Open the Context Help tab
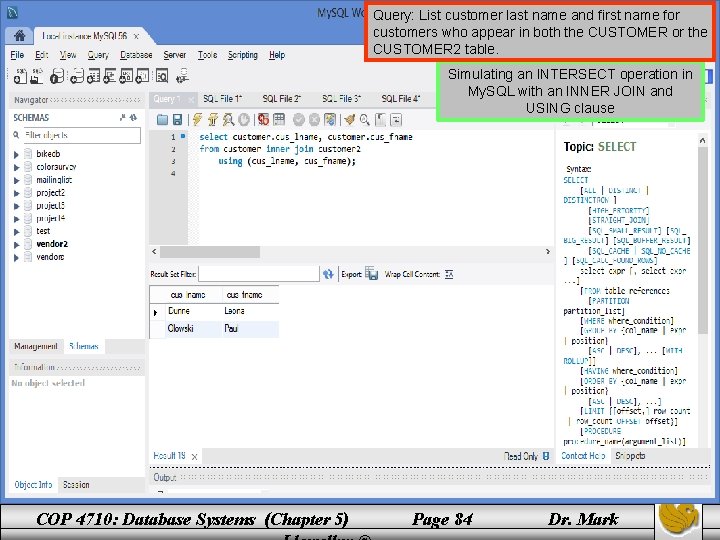This screenshot has width=720, height=540. point(583,456)
